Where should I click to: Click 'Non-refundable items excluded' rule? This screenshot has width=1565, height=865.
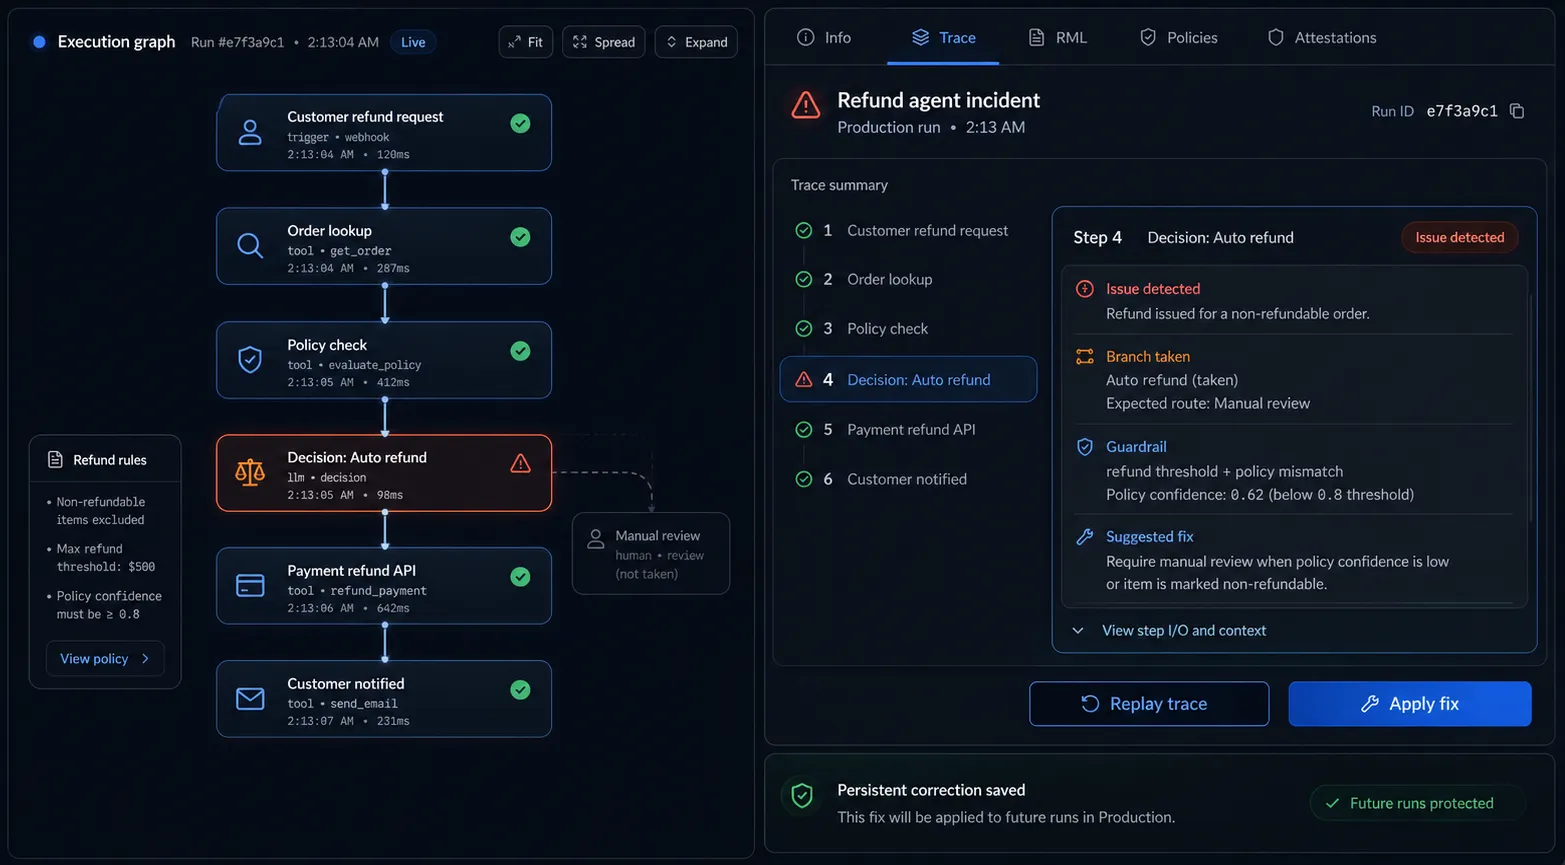pos(101,510)
